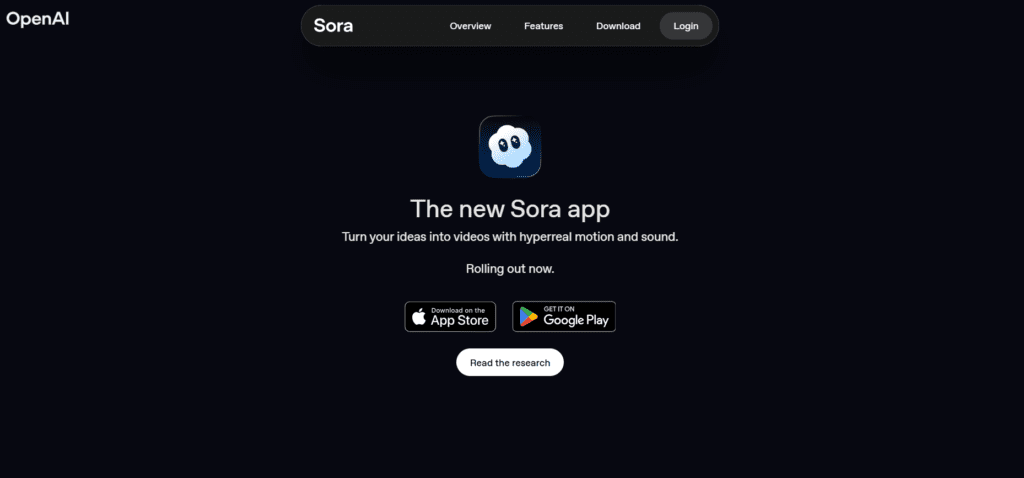Click the "Google Play" text on the badge
The width and height of the screenshot is (1024, 478).
click(x=576, y=320)
